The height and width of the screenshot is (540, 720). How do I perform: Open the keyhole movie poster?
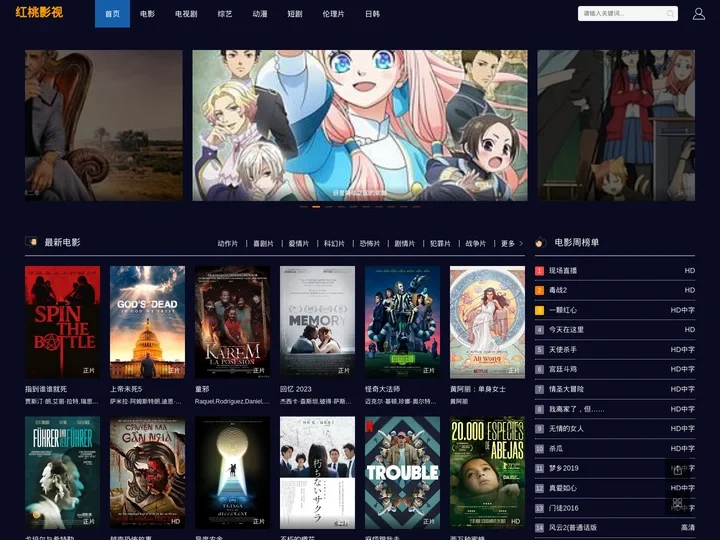click(x=232, y=472)
